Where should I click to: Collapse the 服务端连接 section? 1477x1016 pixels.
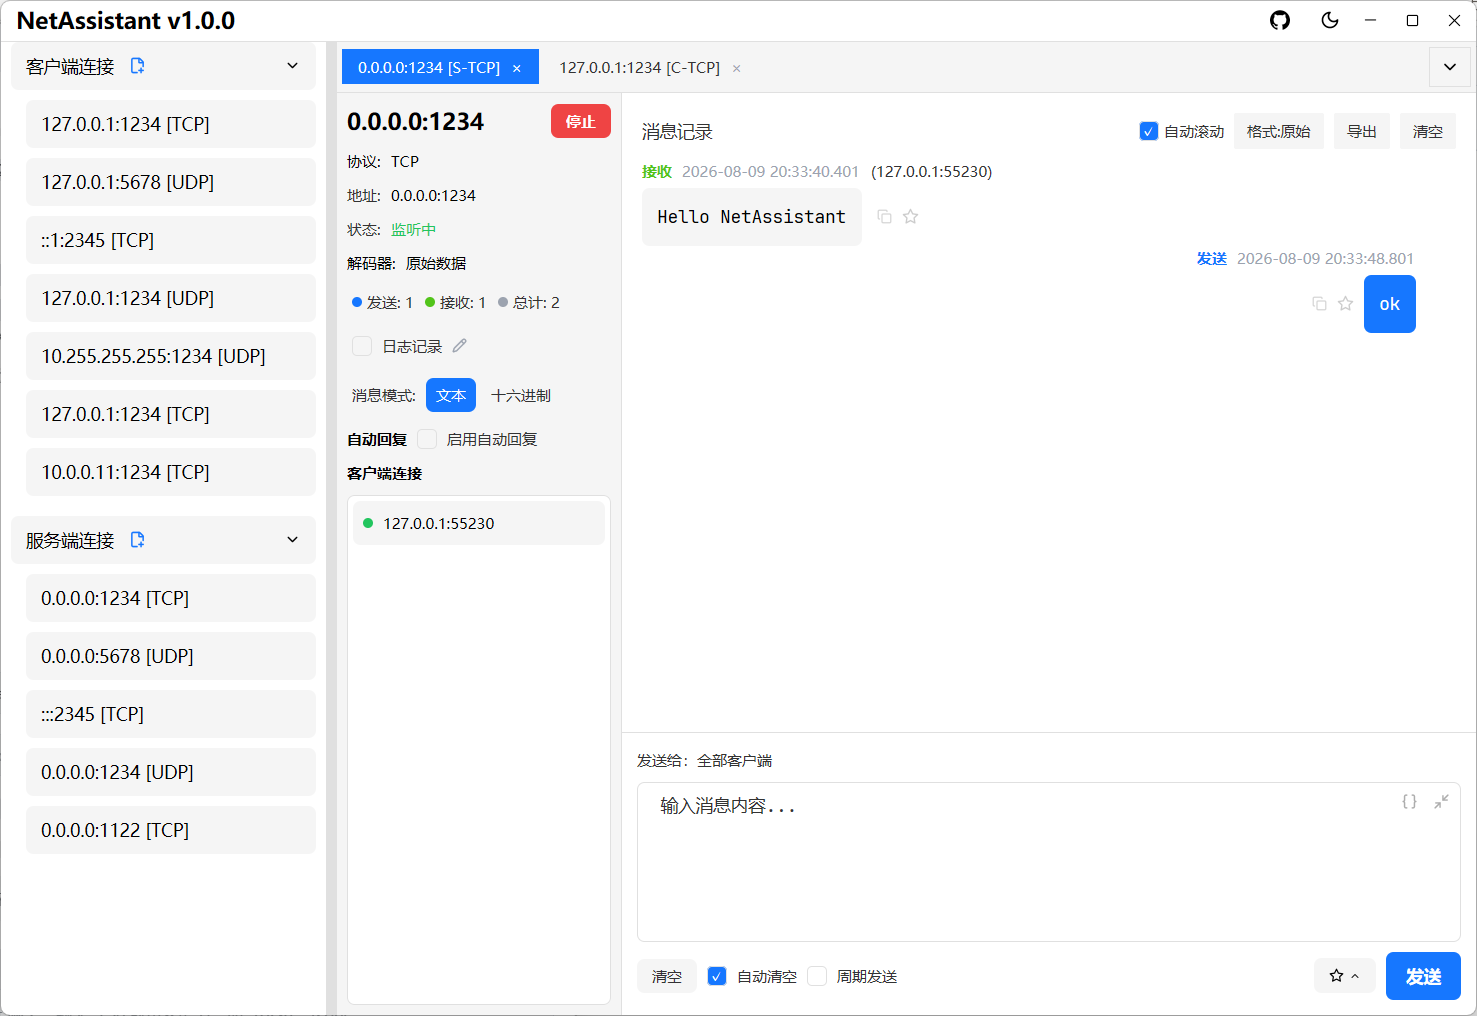[293, 540]
